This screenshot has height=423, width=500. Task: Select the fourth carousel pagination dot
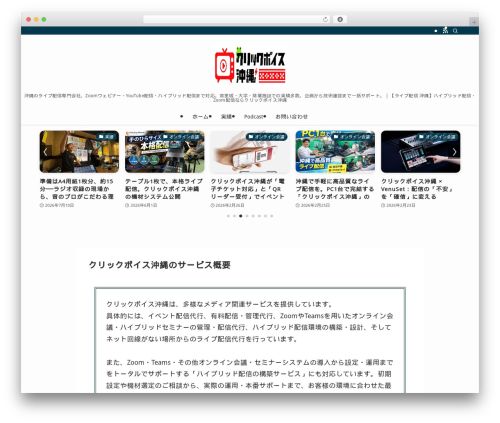pyautogui.click(x=247, y=216)
